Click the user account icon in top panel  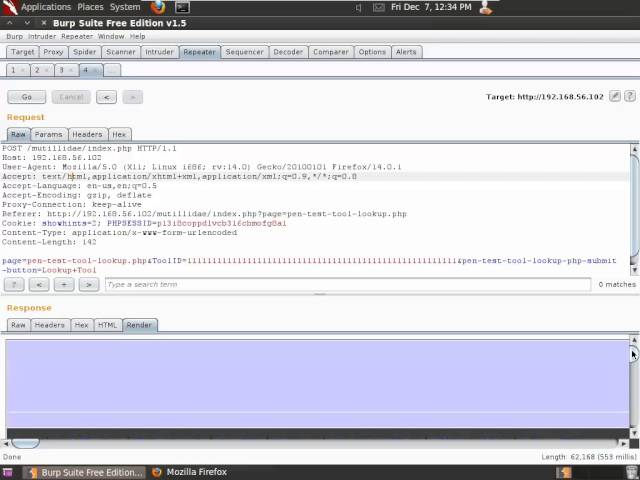(485, 7)
